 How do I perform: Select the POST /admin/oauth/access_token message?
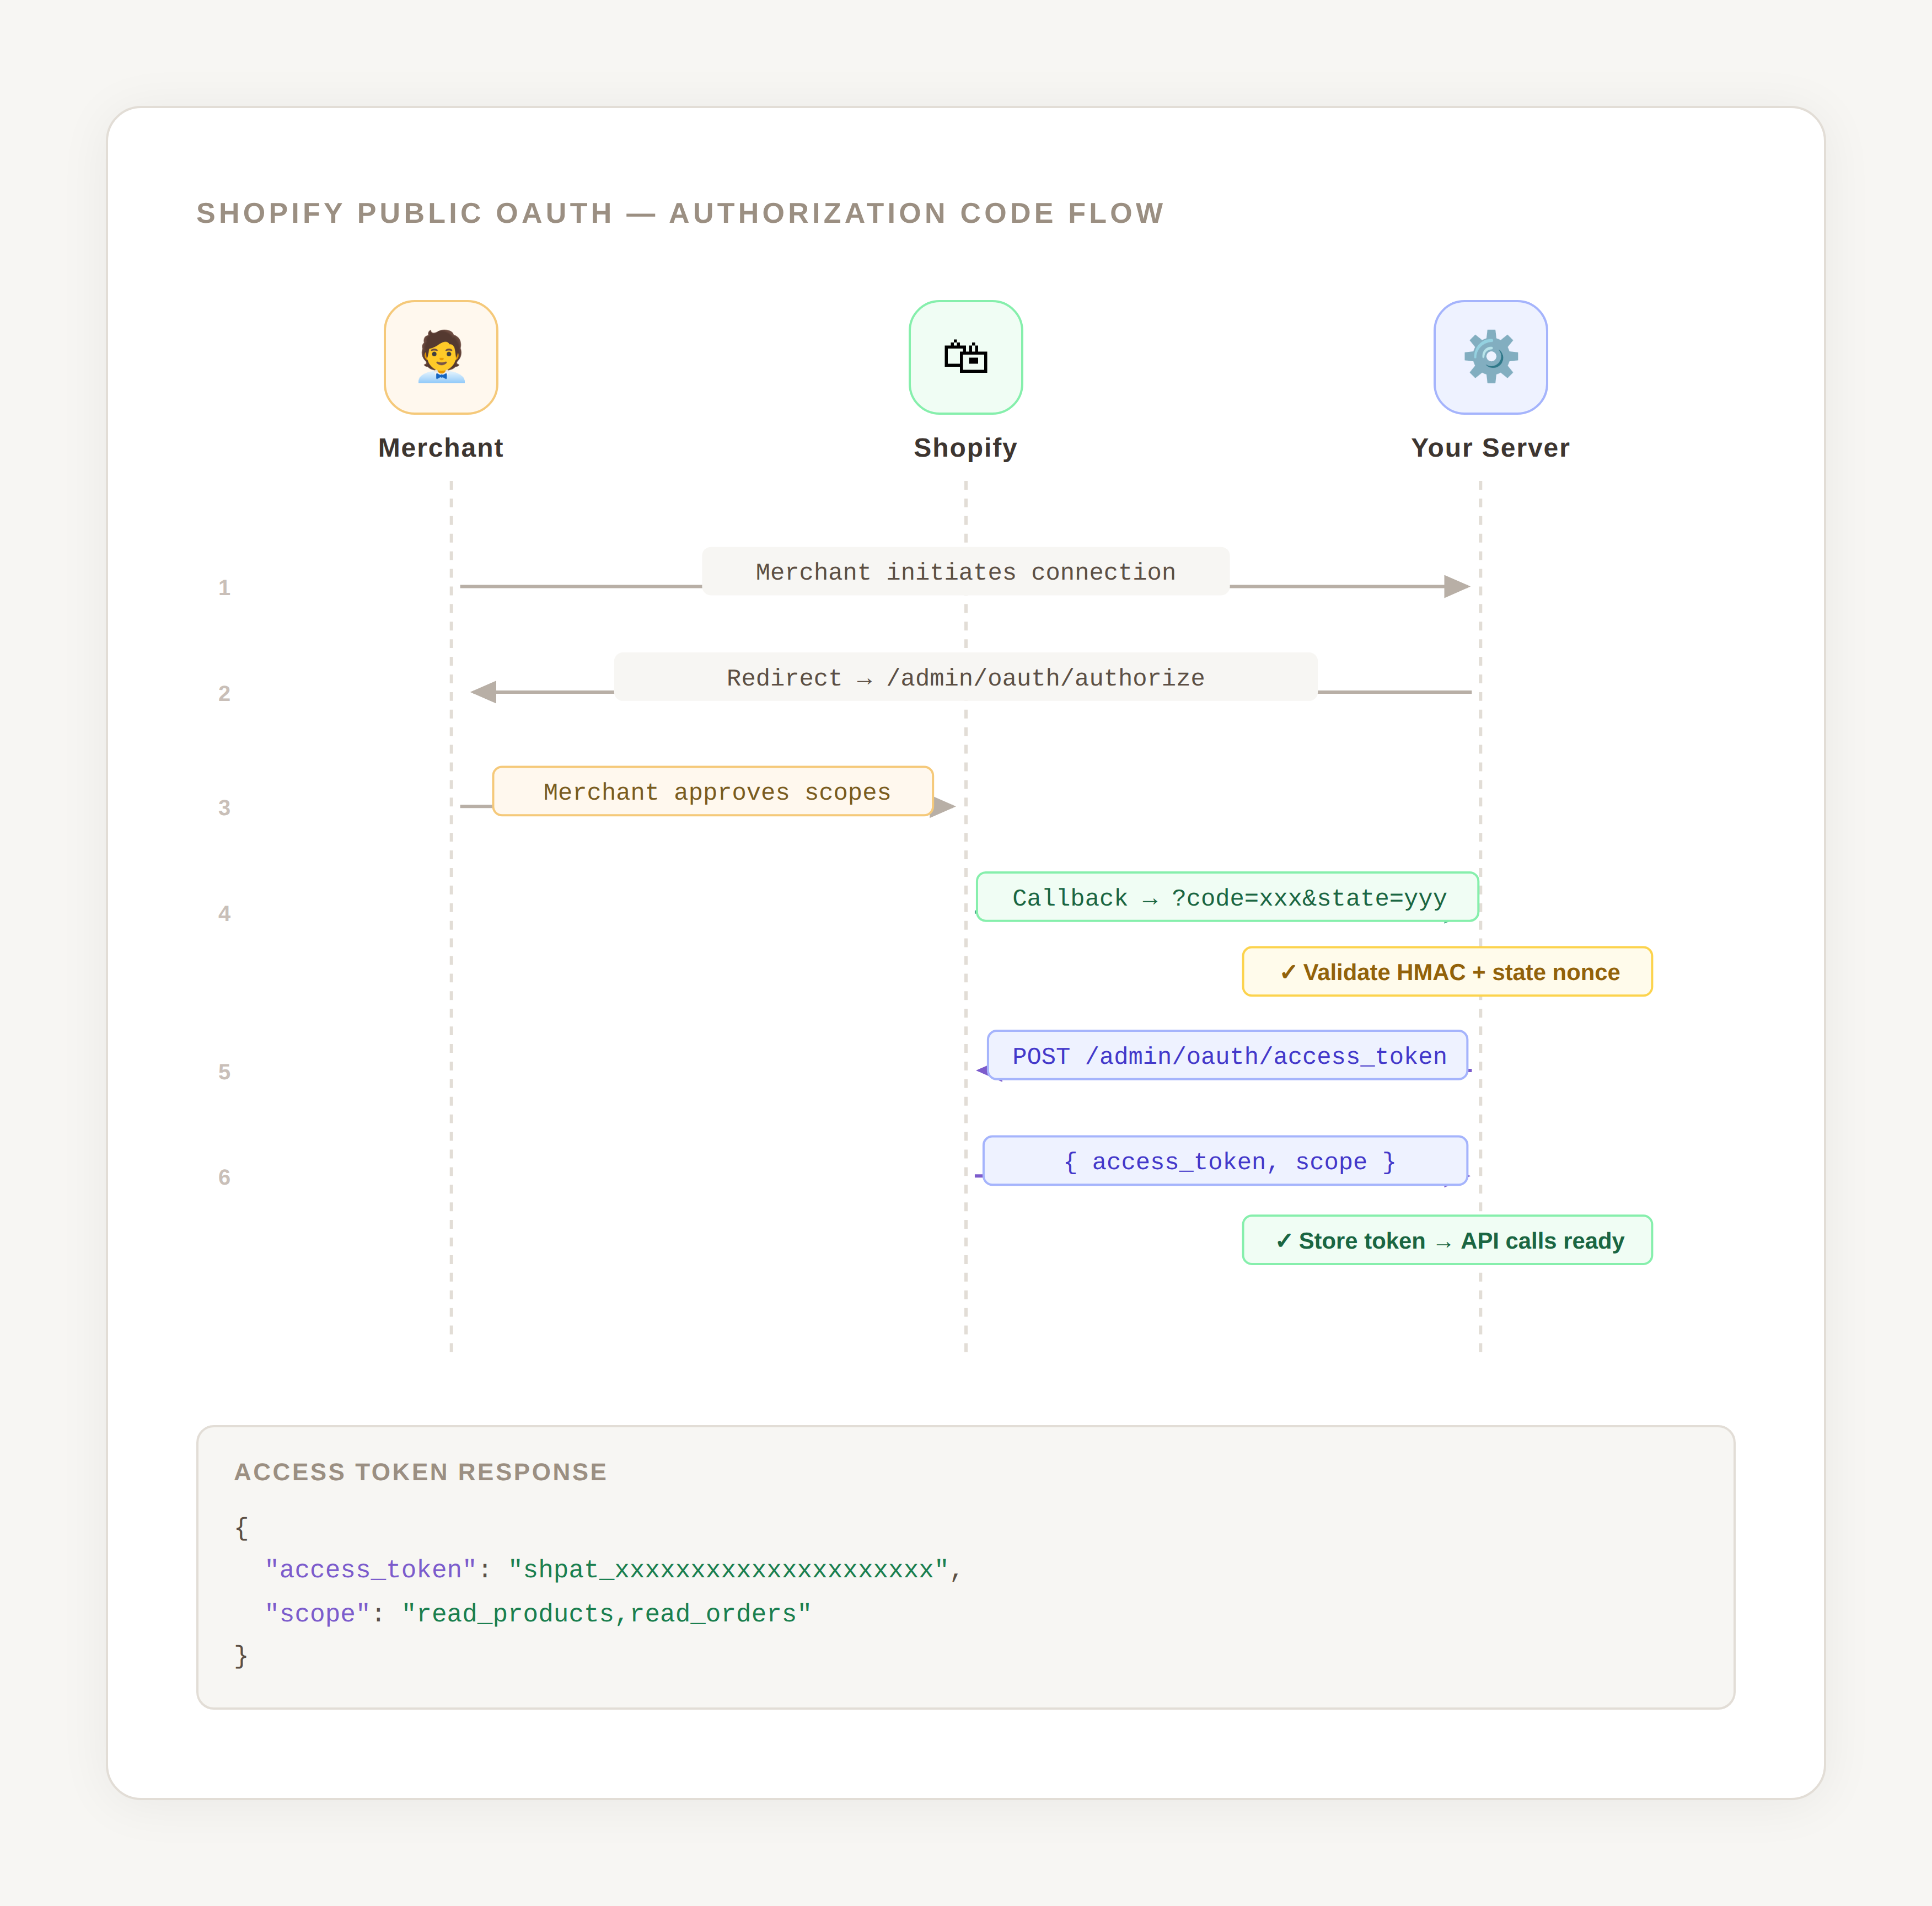(x=1227, y=1056)
